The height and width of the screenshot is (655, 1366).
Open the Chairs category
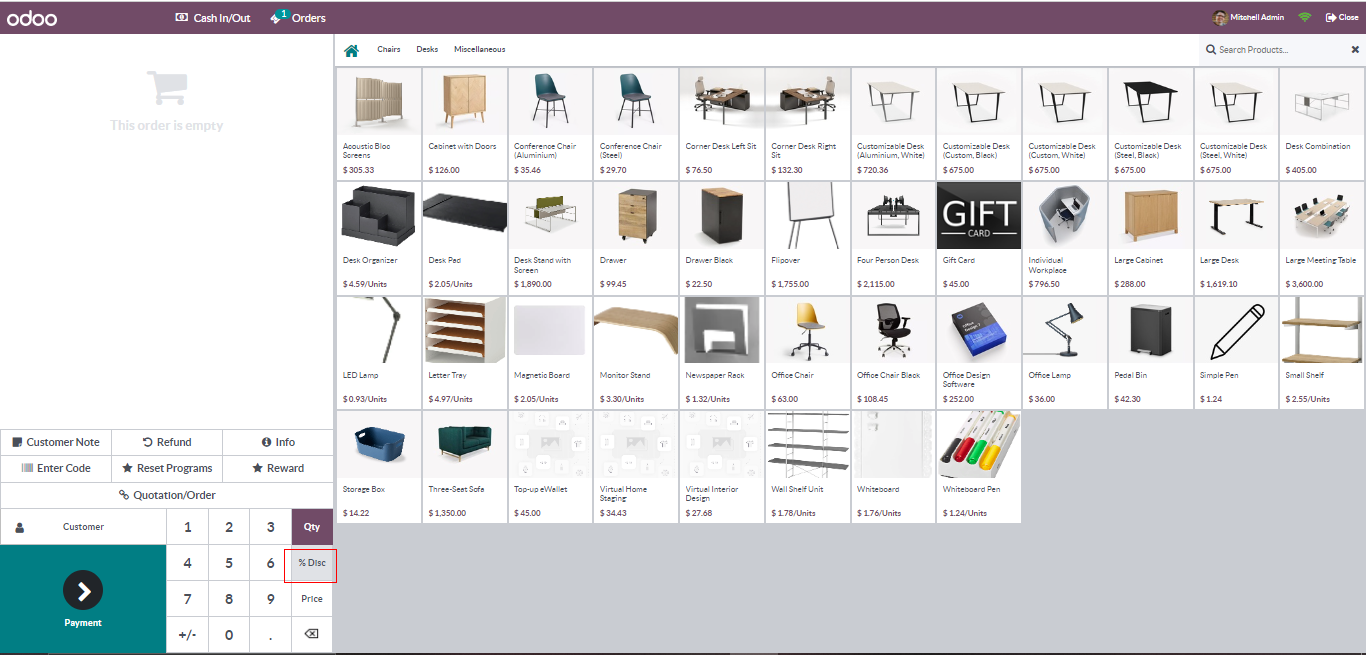click(388, 50)
